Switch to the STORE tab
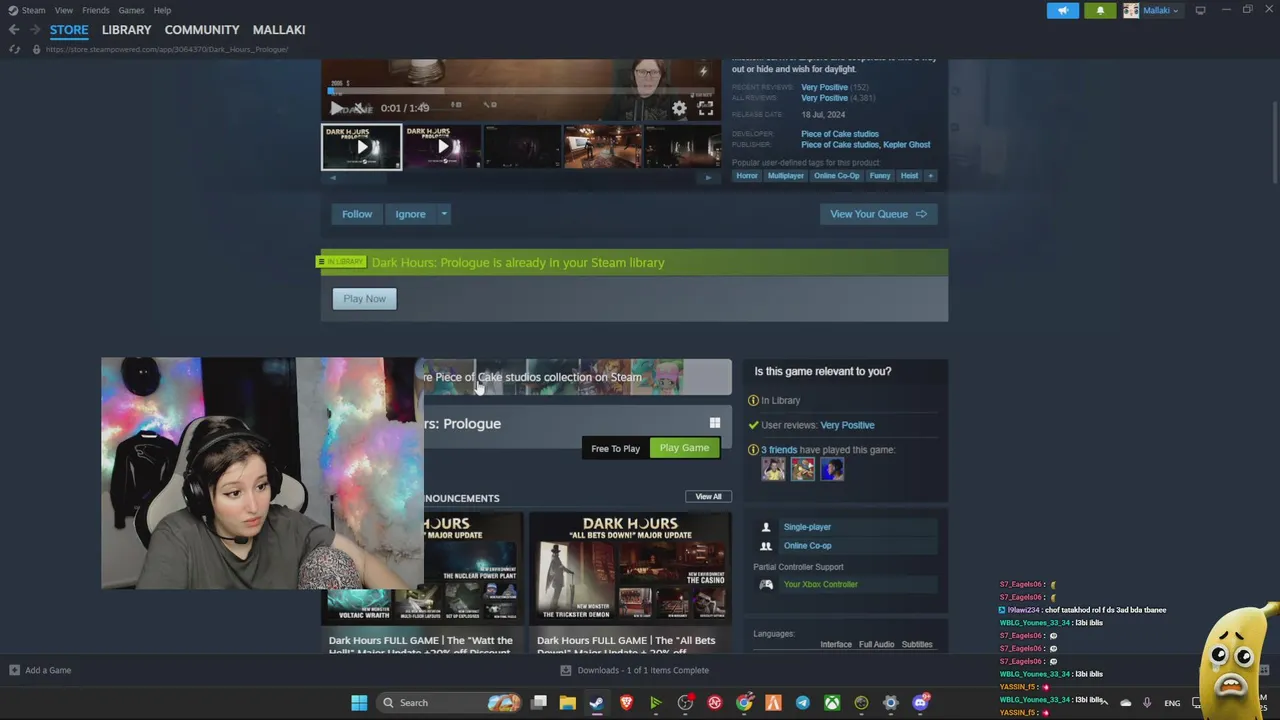 click(69, 30)
